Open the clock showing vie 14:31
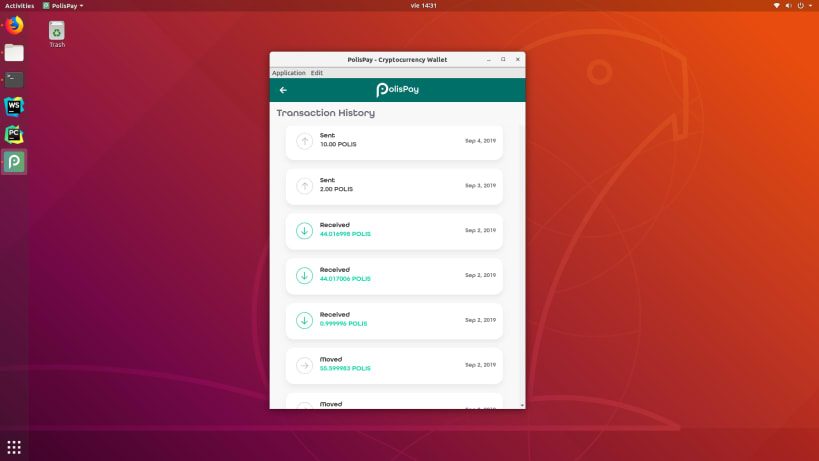 coord(423,6)
